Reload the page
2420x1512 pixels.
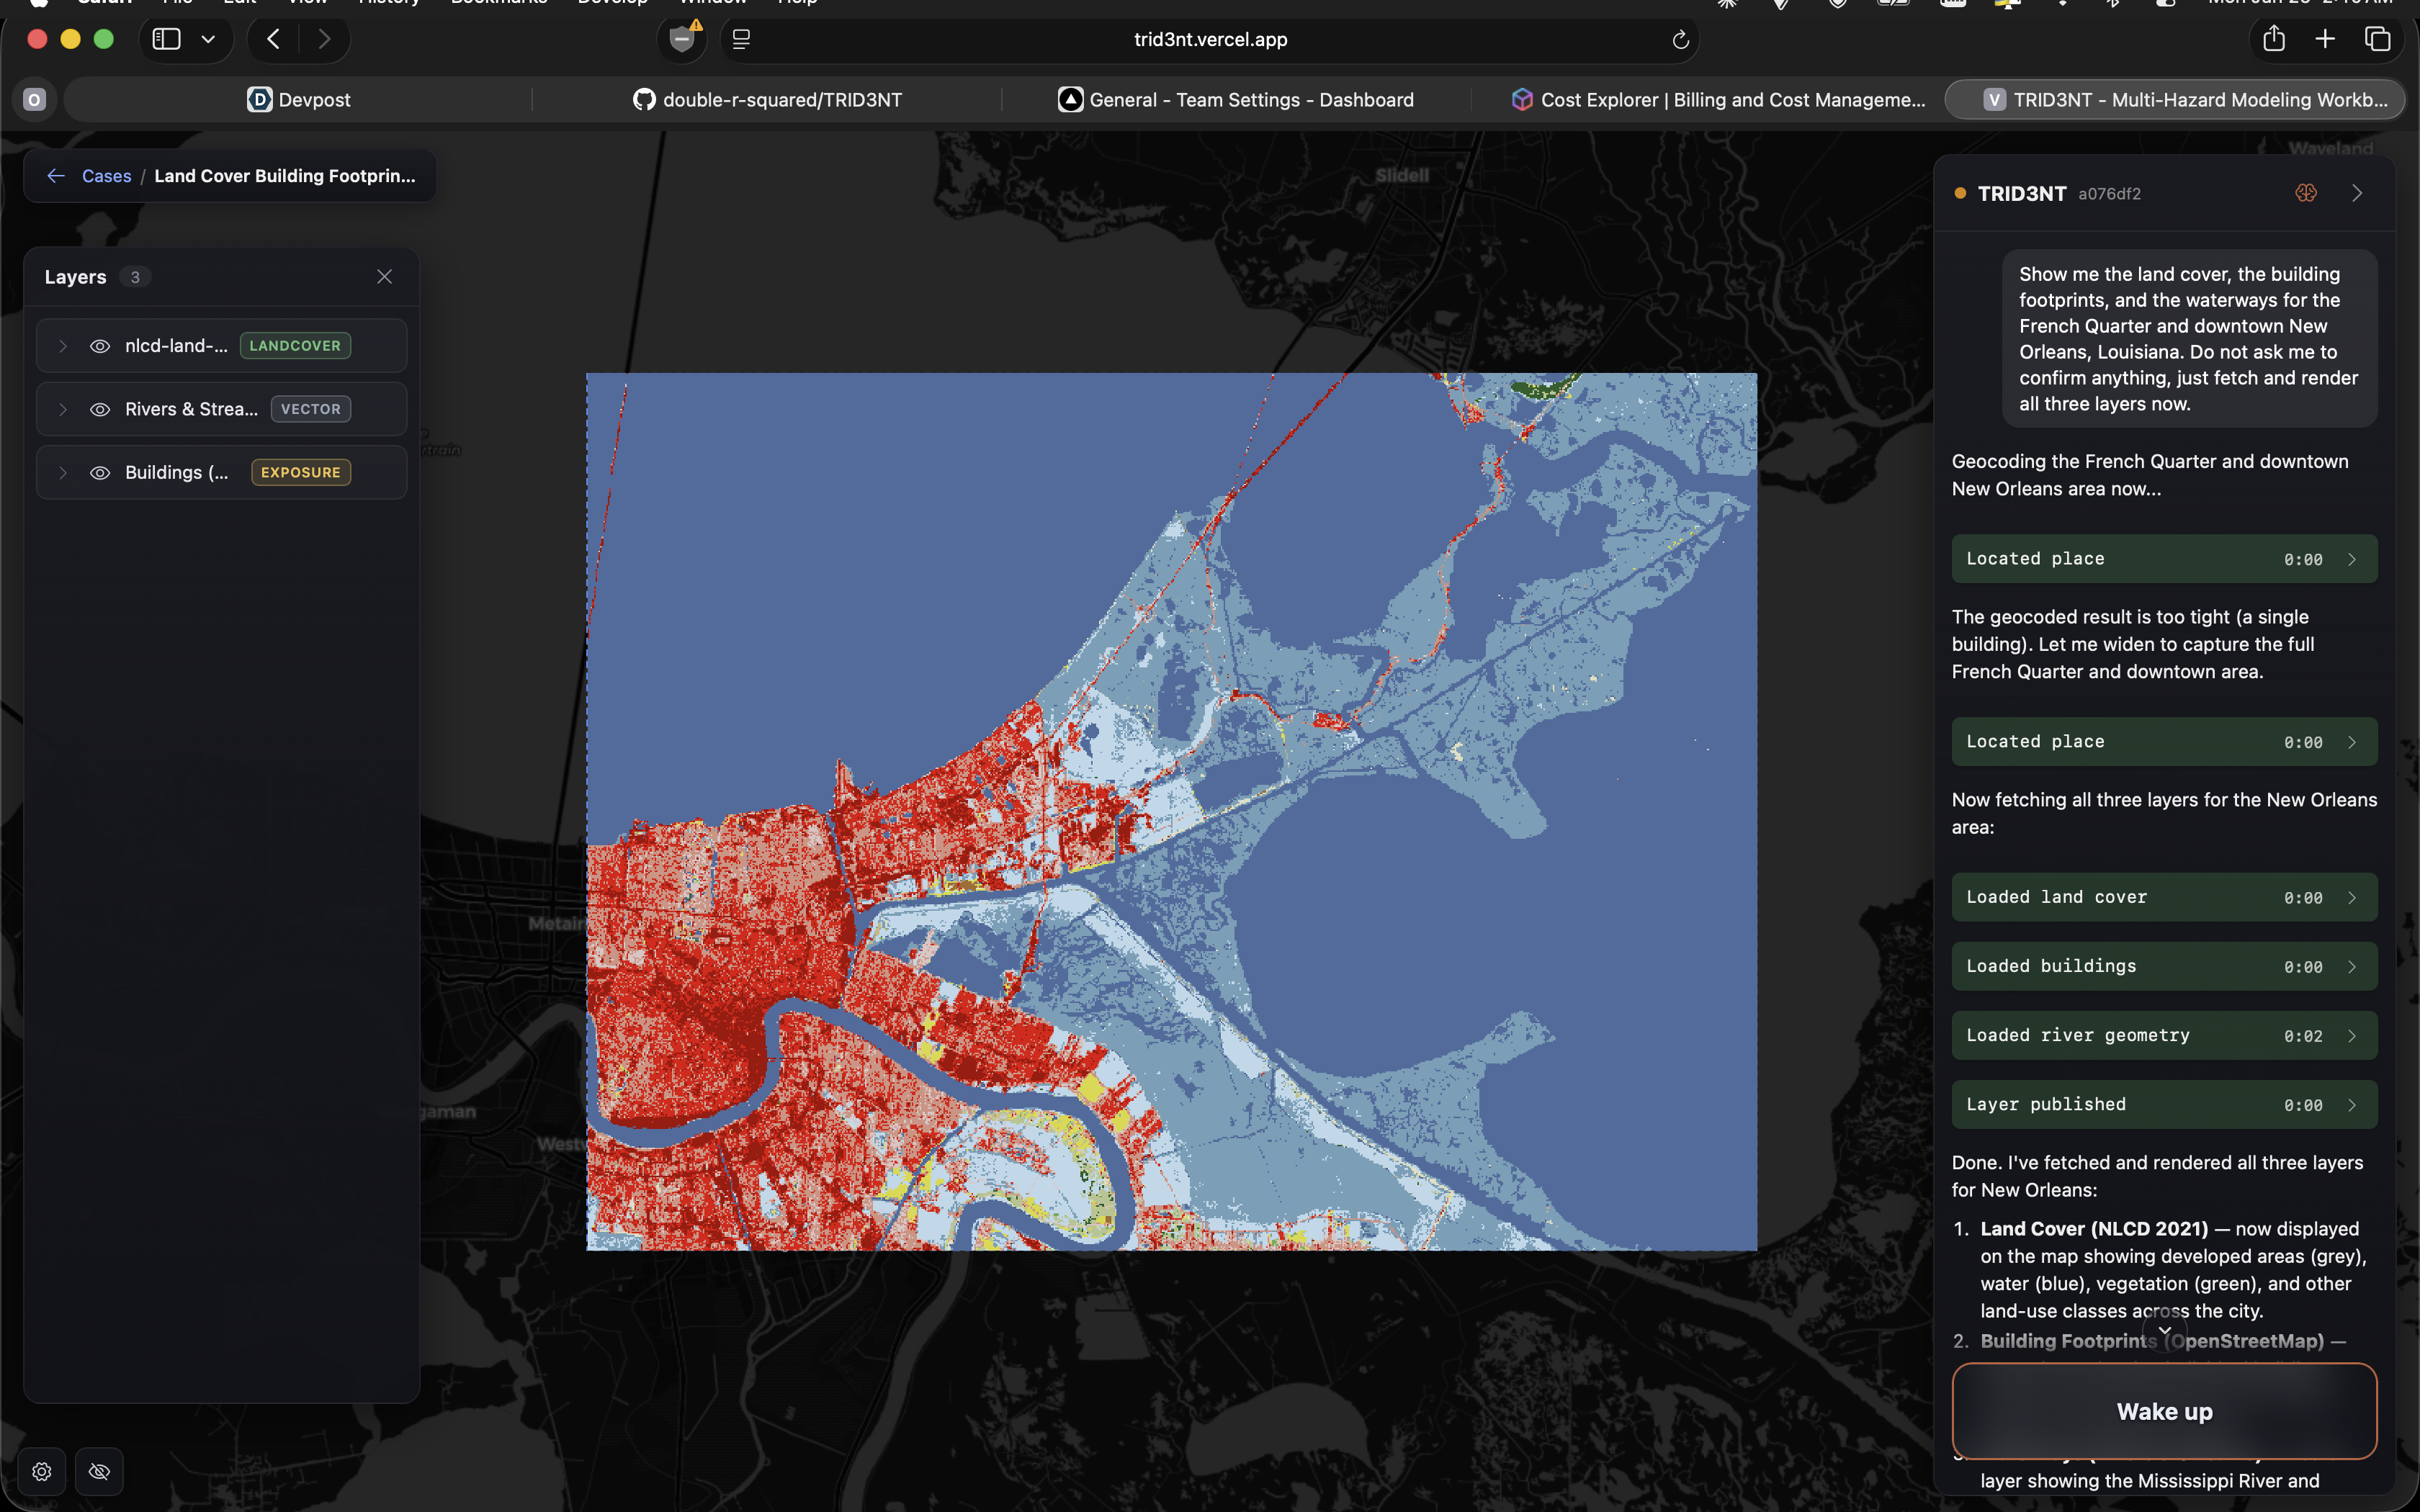[x=1680, y=39]
